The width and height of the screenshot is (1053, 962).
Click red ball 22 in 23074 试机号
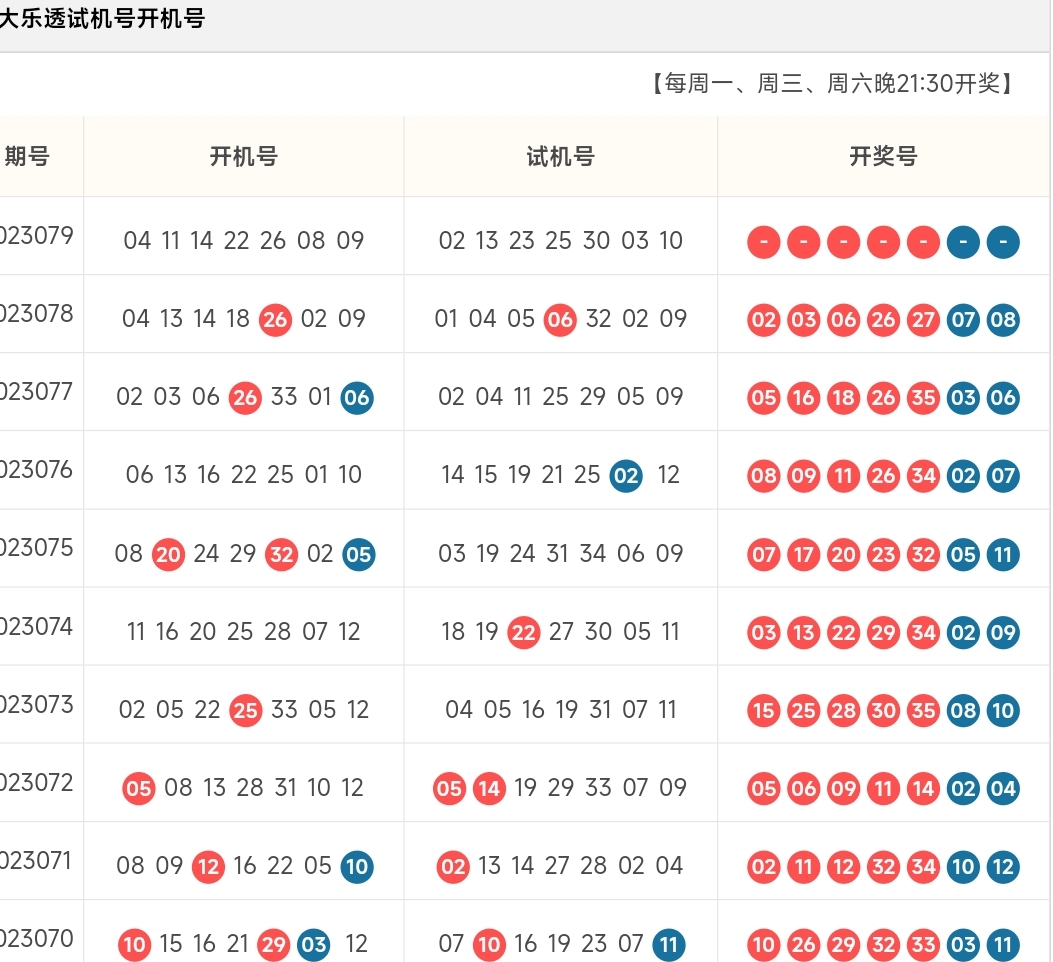pyautogui.click(x=524, y=632)
